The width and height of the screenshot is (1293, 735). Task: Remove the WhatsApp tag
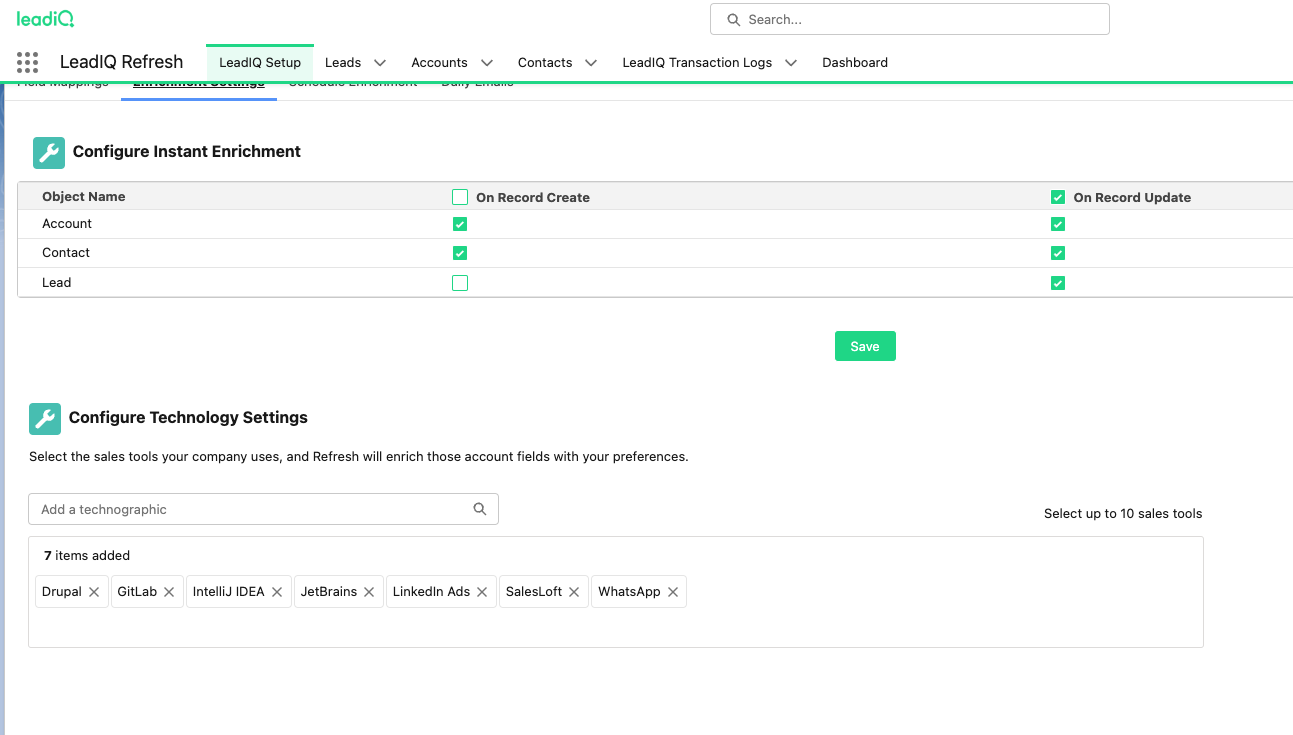pyautogui.click(x=673, y=592)
